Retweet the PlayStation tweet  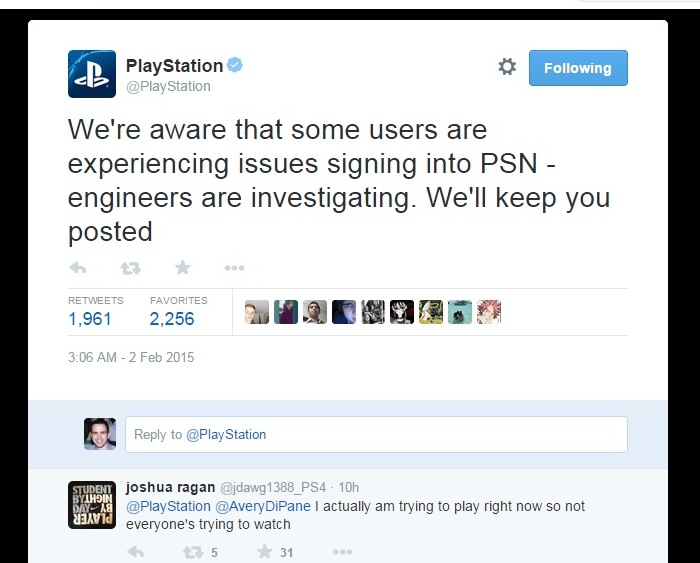130,268
